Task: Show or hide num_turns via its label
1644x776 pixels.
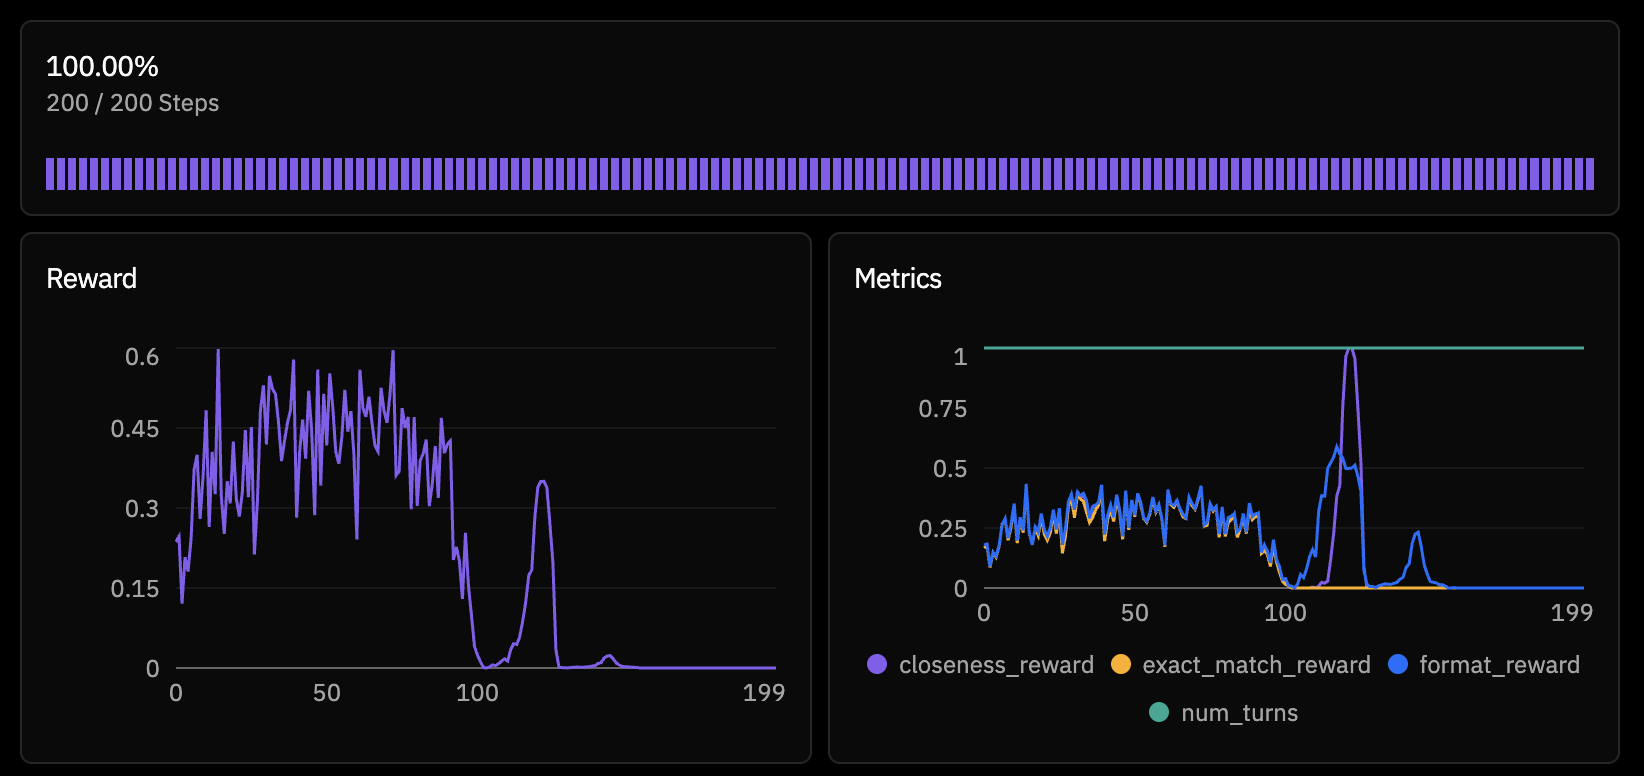Action: [x=1239, y=713]
